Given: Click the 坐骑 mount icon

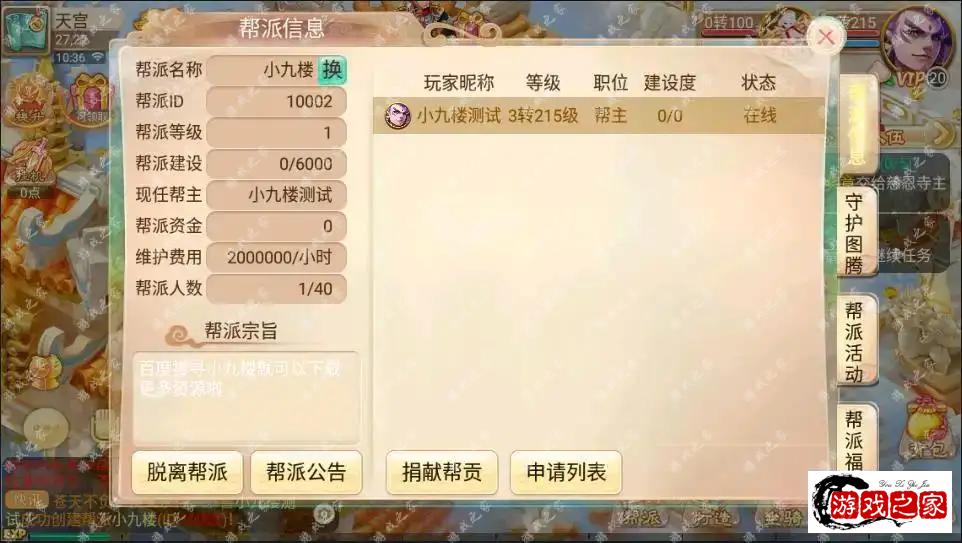Looking at the screenshot, I should (784, 517).
